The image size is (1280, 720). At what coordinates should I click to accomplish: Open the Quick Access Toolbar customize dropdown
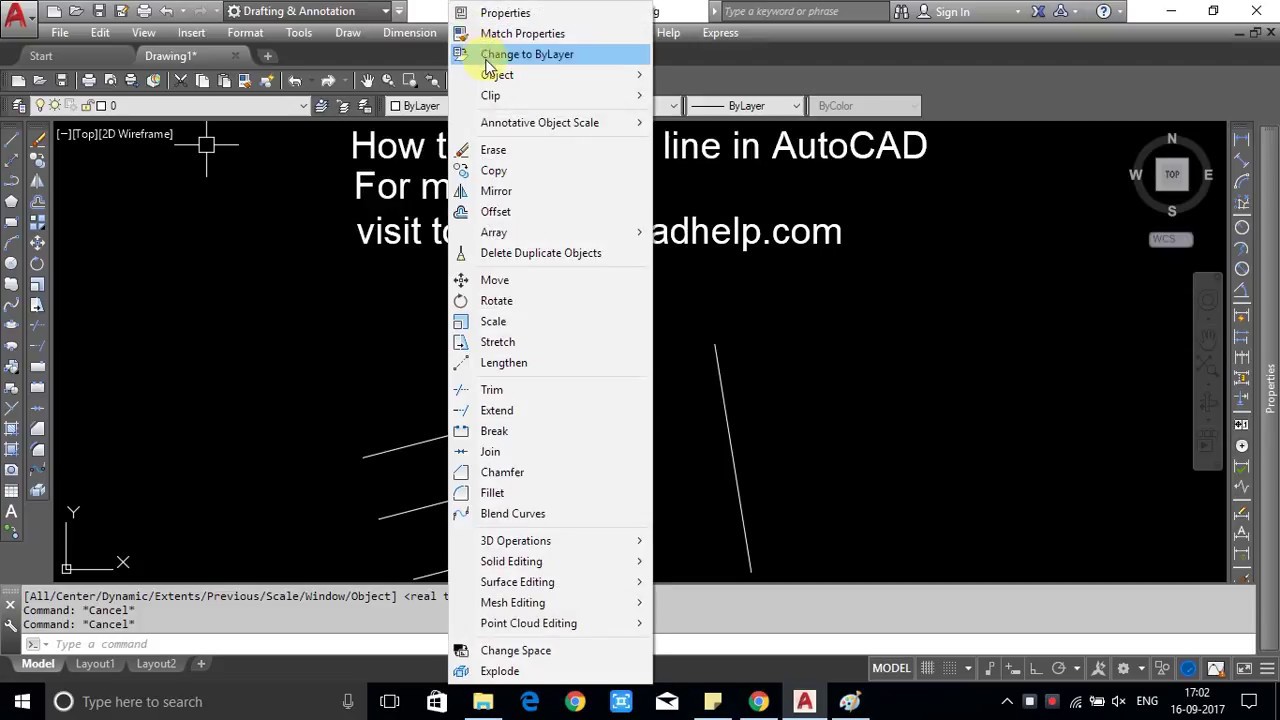(x=399, y=11)
